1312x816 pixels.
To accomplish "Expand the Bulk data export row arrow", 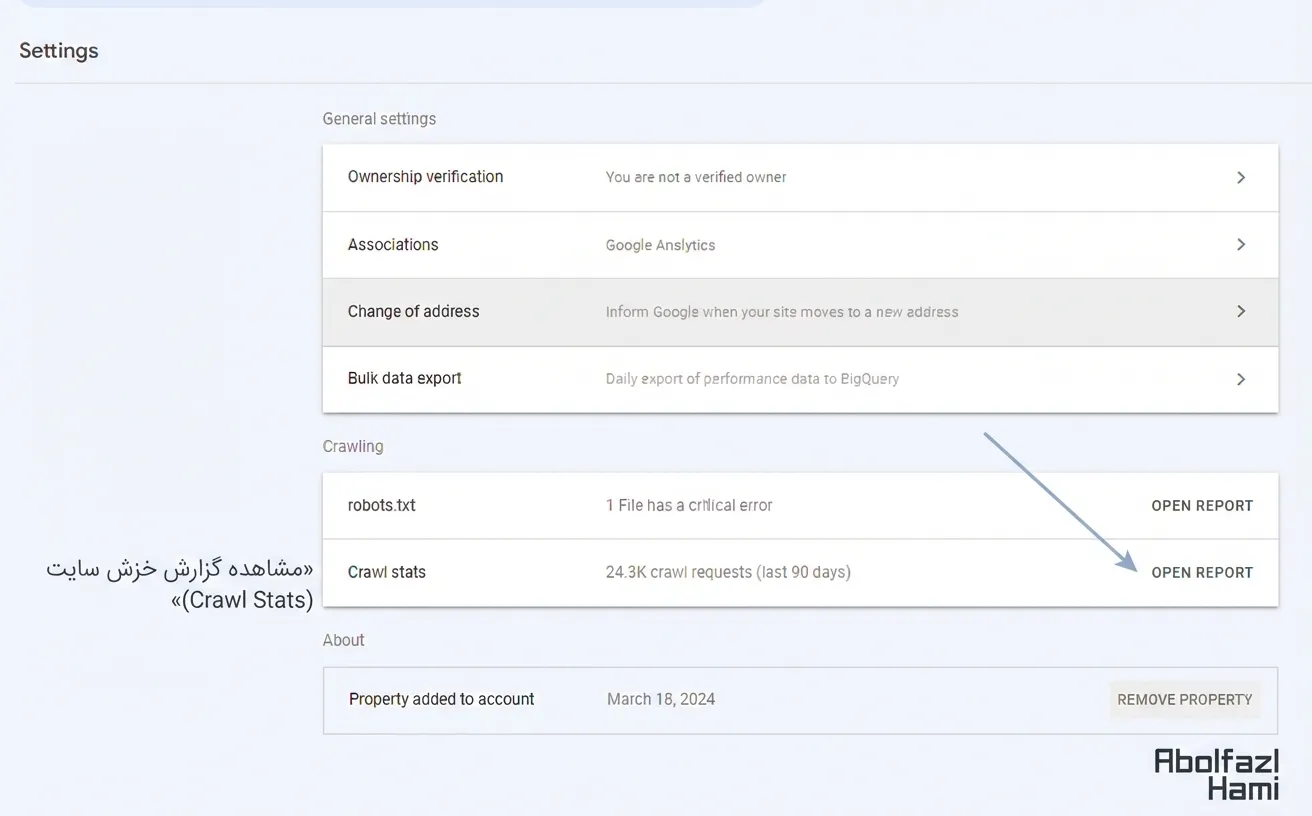I will tap(1240, 379).
